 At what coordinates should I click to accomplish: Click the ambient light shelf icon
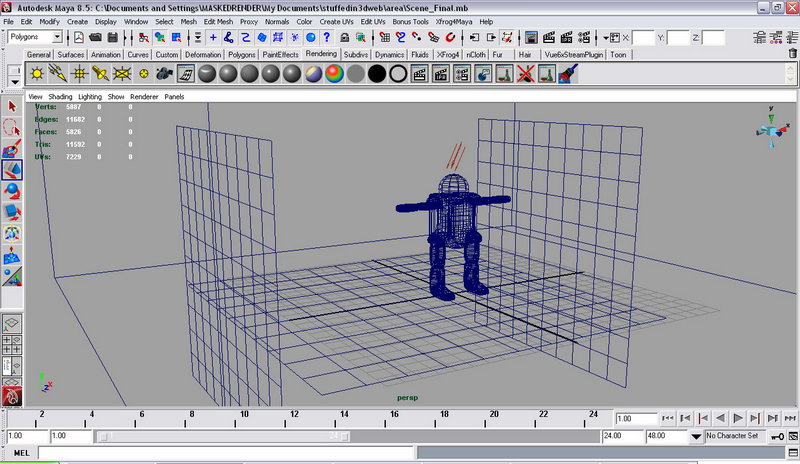click(37, 74)
